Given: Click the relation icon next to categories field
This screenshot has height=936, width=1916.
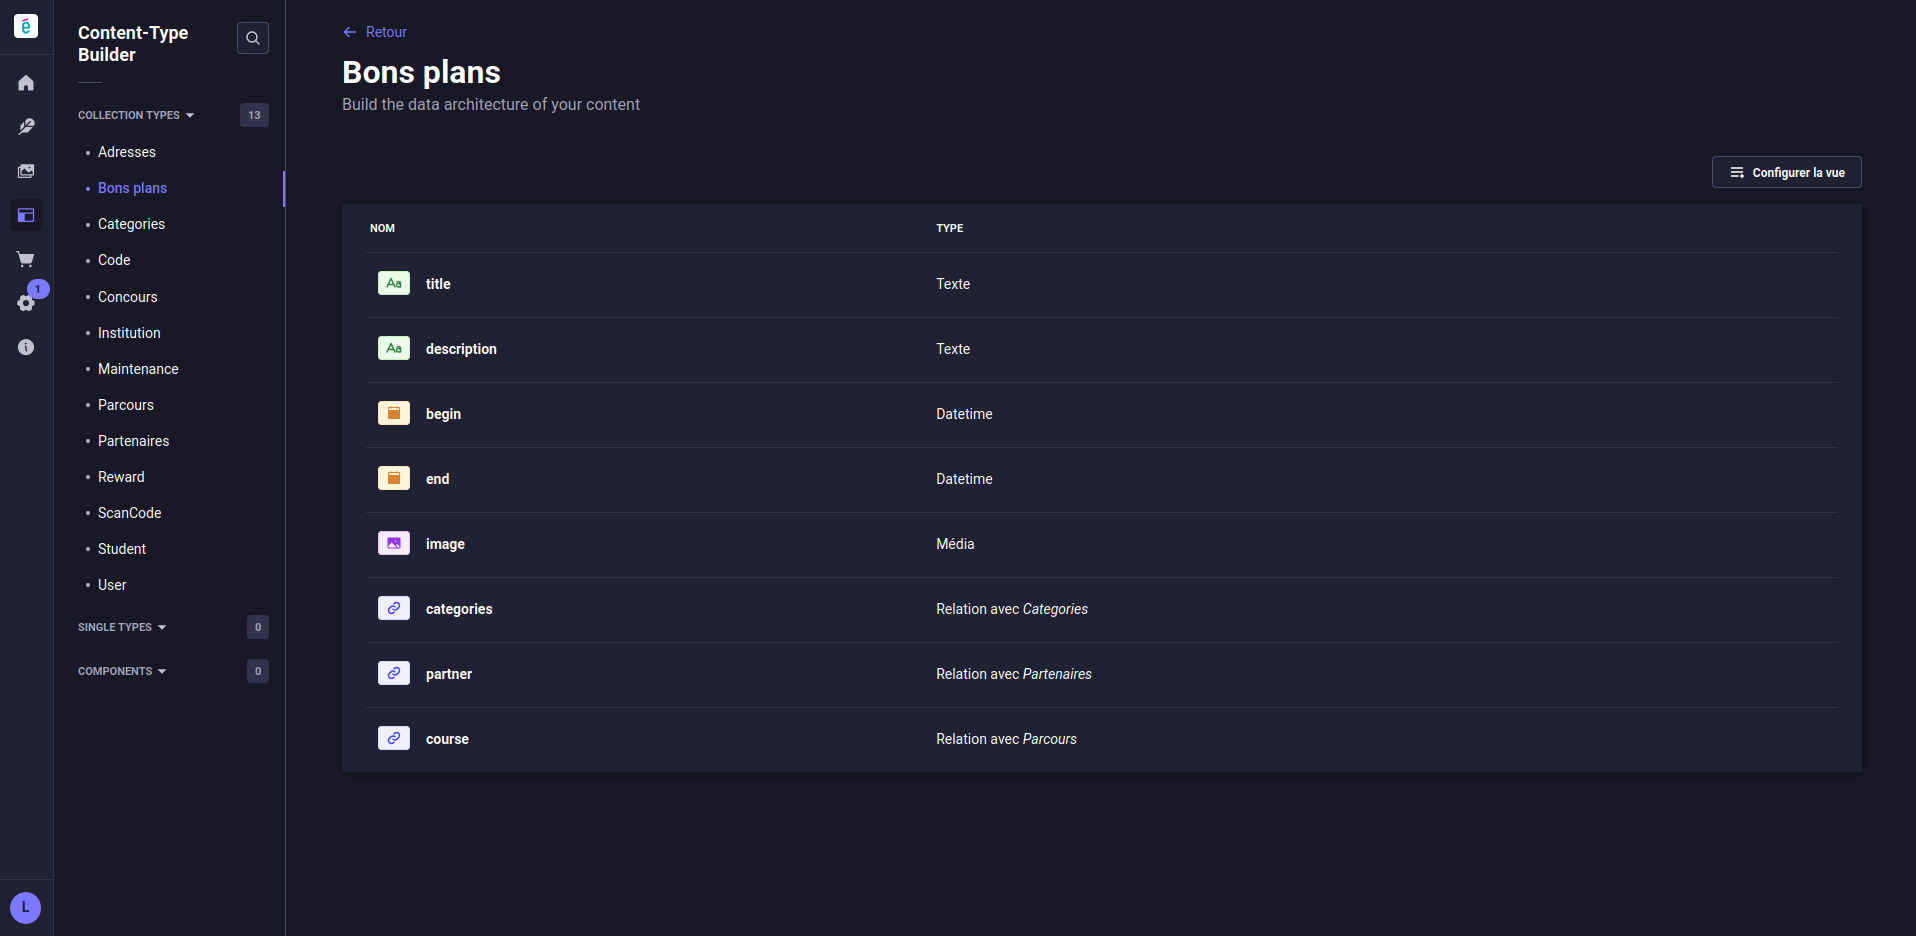Looking at the screenshot, I should [x=393, y=608].
